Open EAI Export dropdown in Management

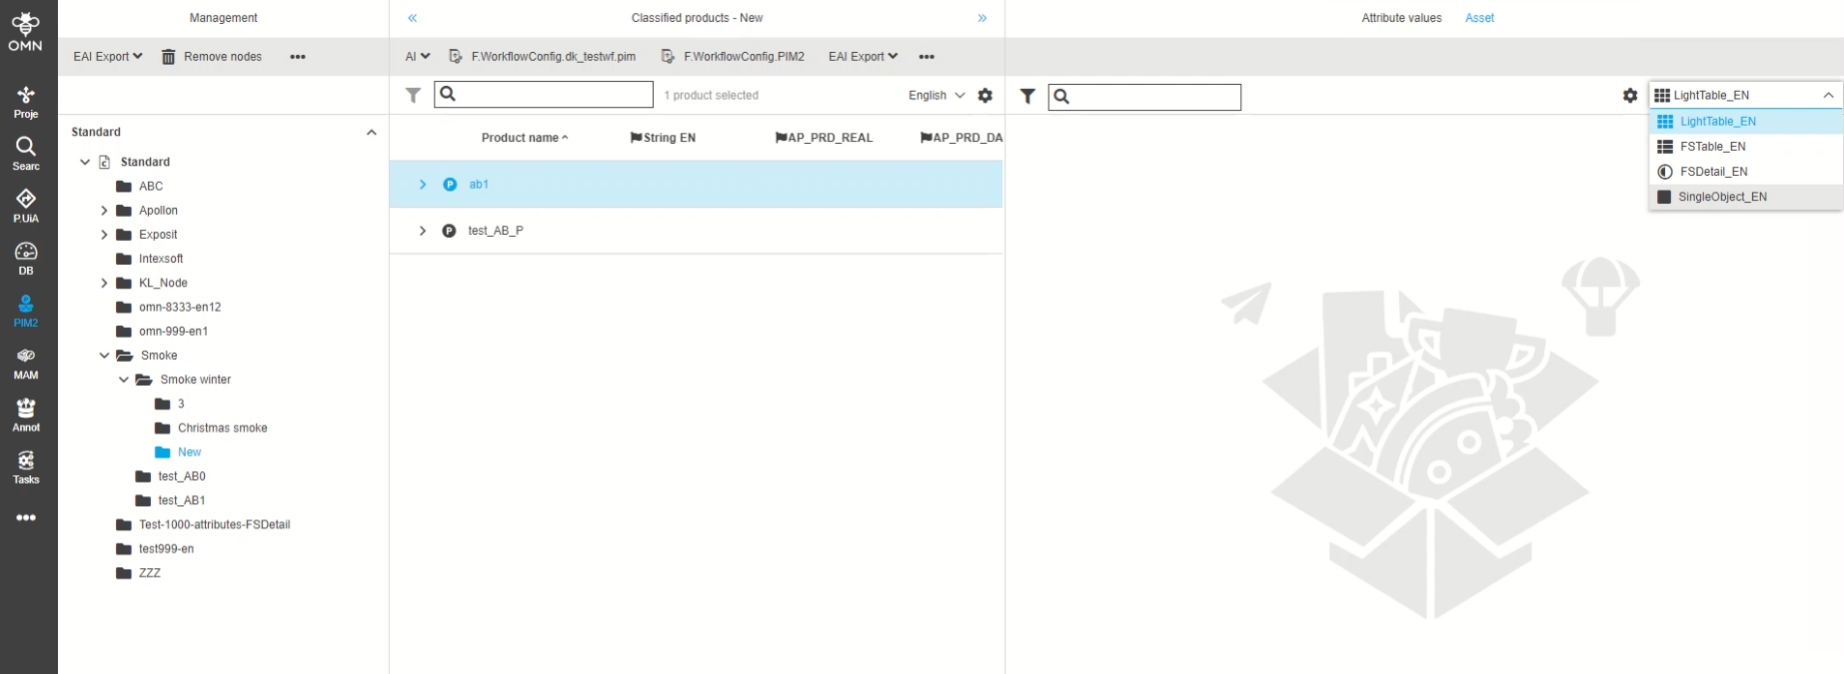click(x=108, y=57)
